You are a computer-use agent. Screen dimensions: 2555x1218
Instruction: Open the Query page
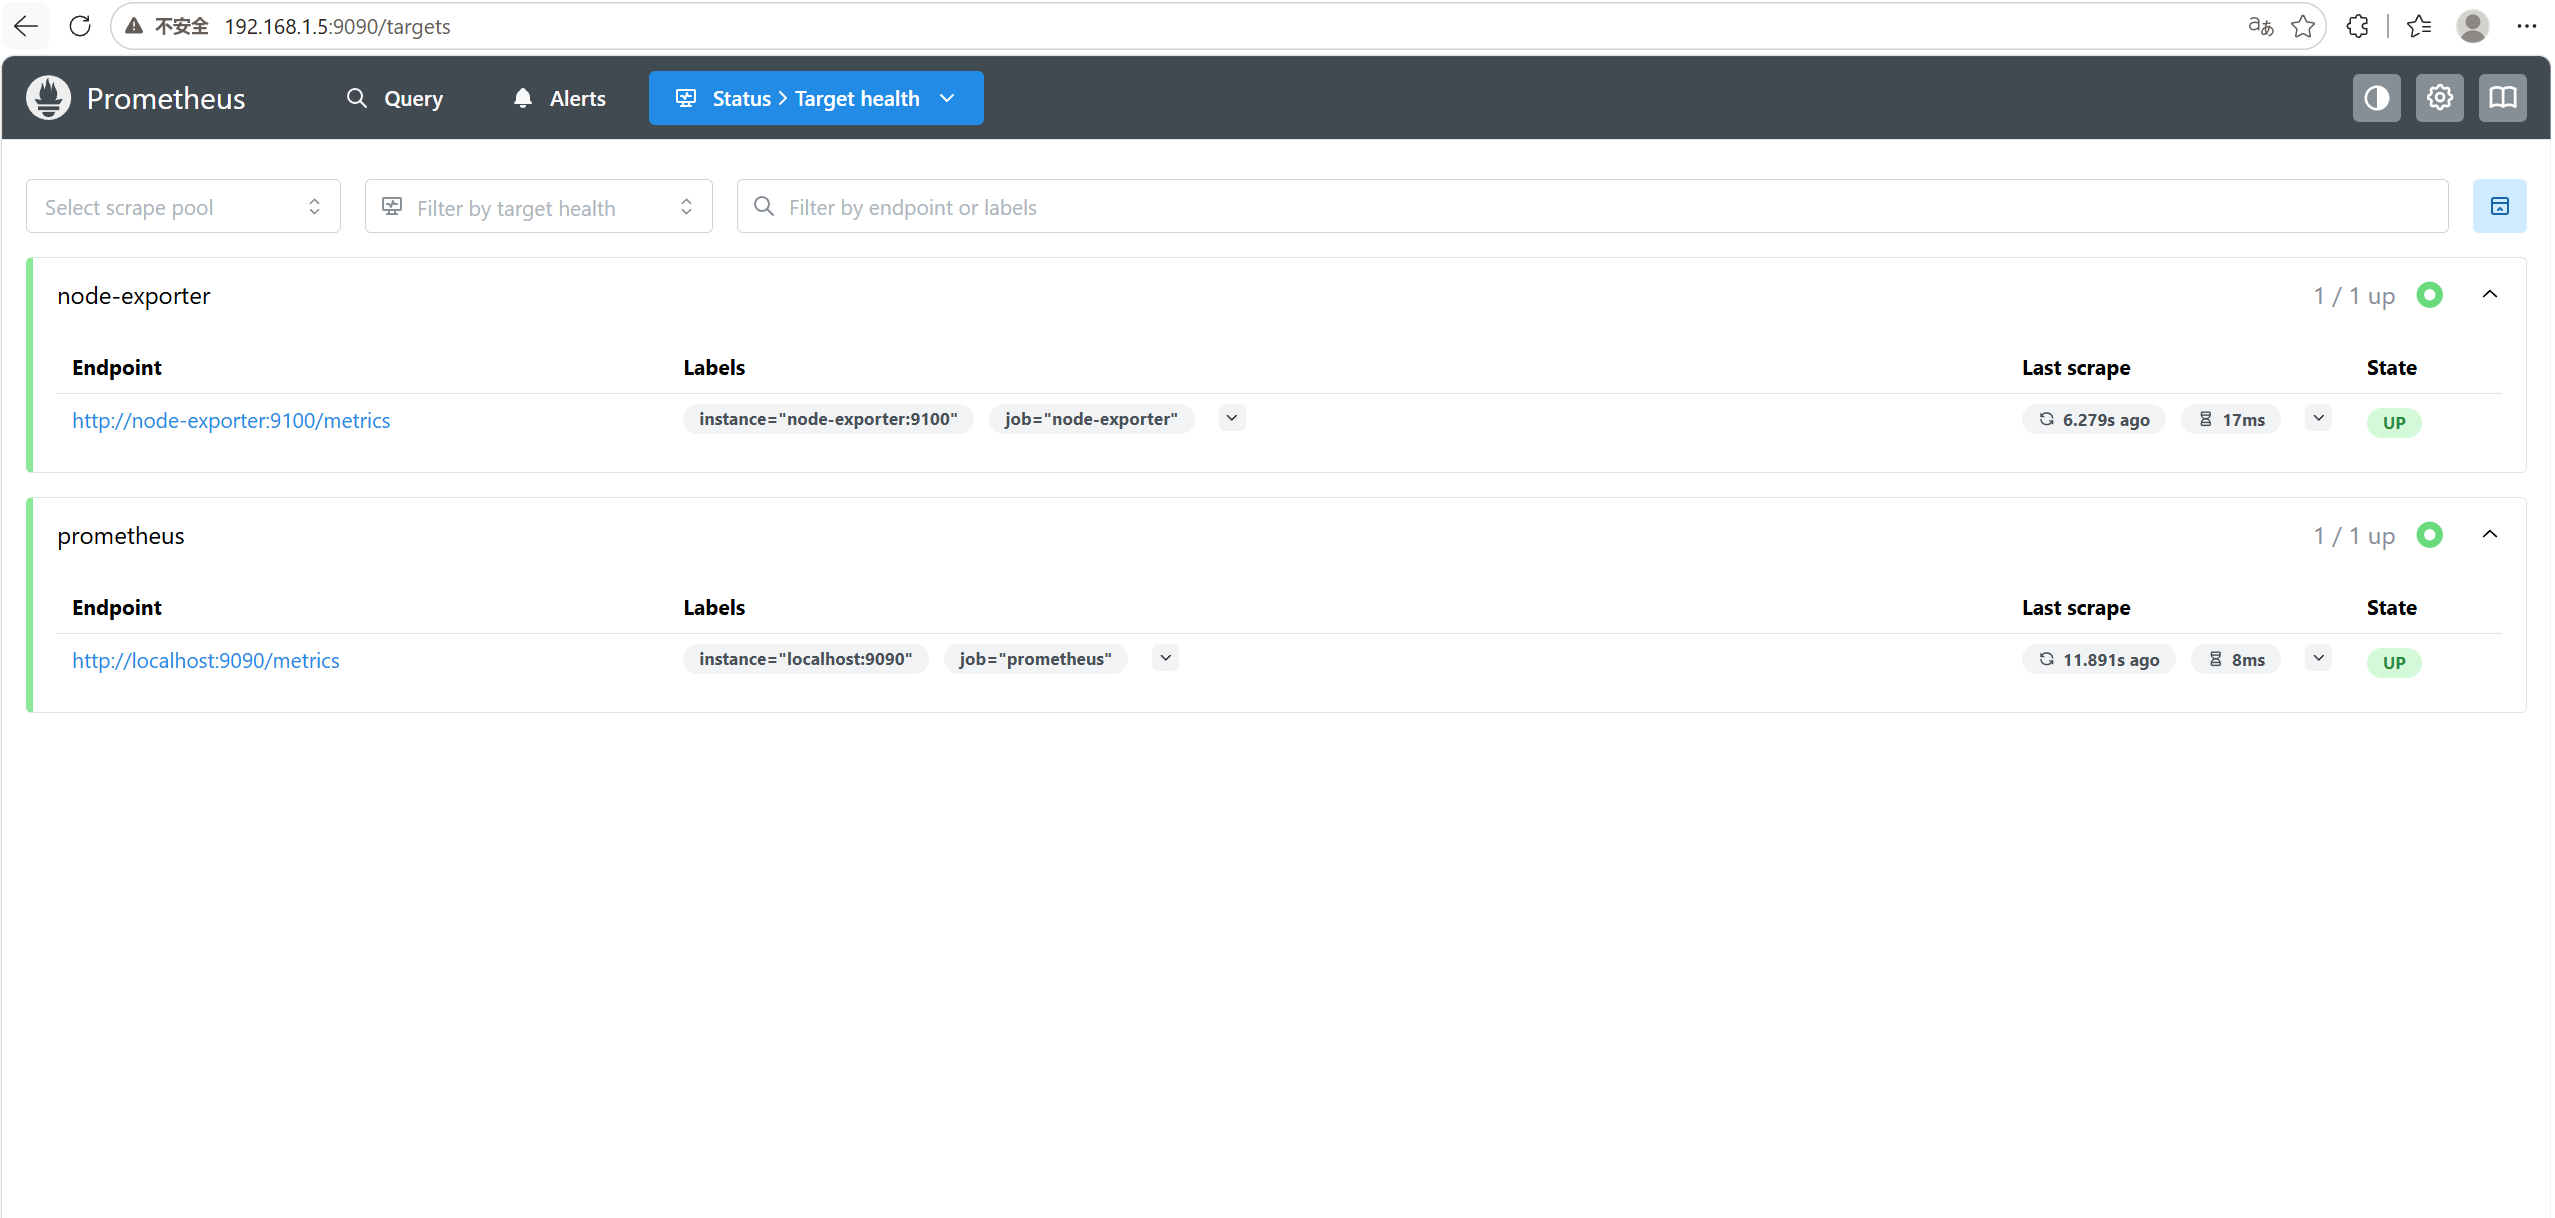[x=395, y=98]
